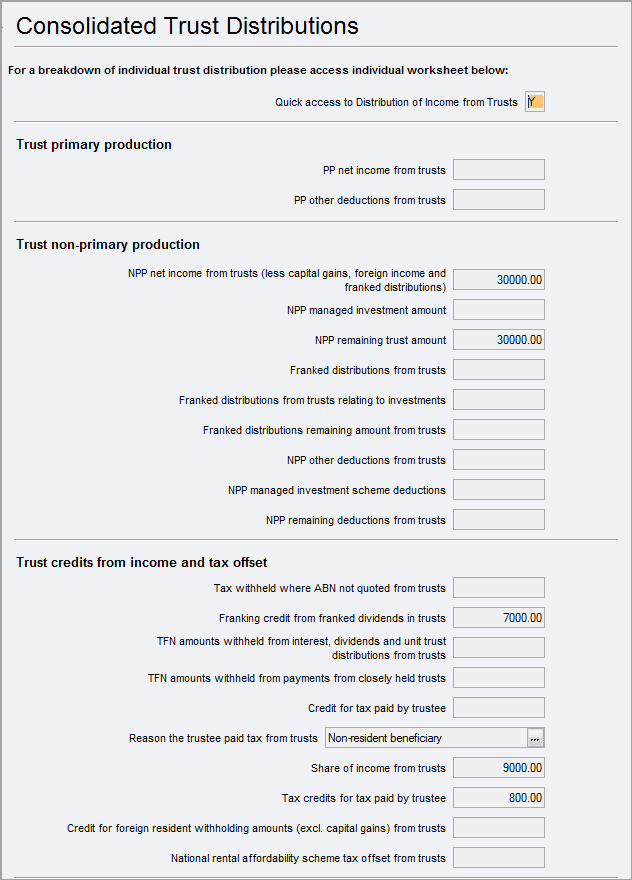Image resolution: width=632 pixels, height=880 pixels.
Task: Select the PP other deductions from trusts field
Action: click(498, 199)
